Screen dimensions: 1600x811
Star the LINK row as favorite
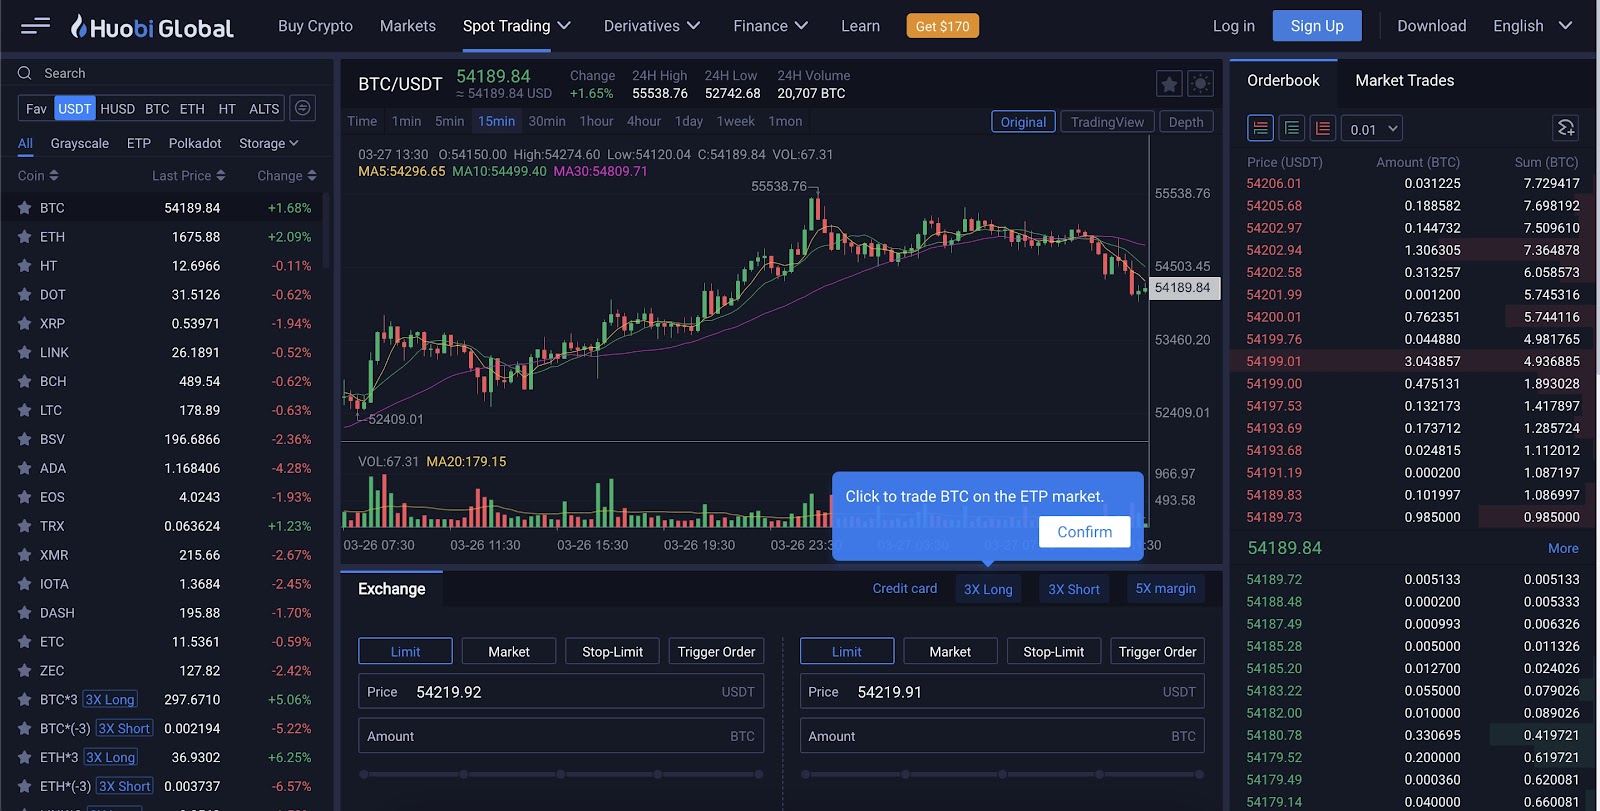tap(24, 353)
